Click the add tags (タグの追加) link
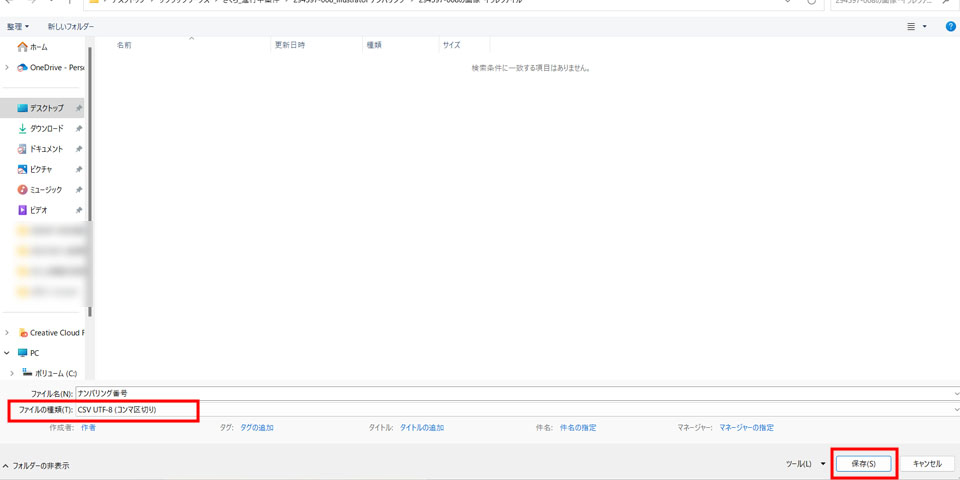The height and width of the screenshot is (480, 960). coord(257,428)
